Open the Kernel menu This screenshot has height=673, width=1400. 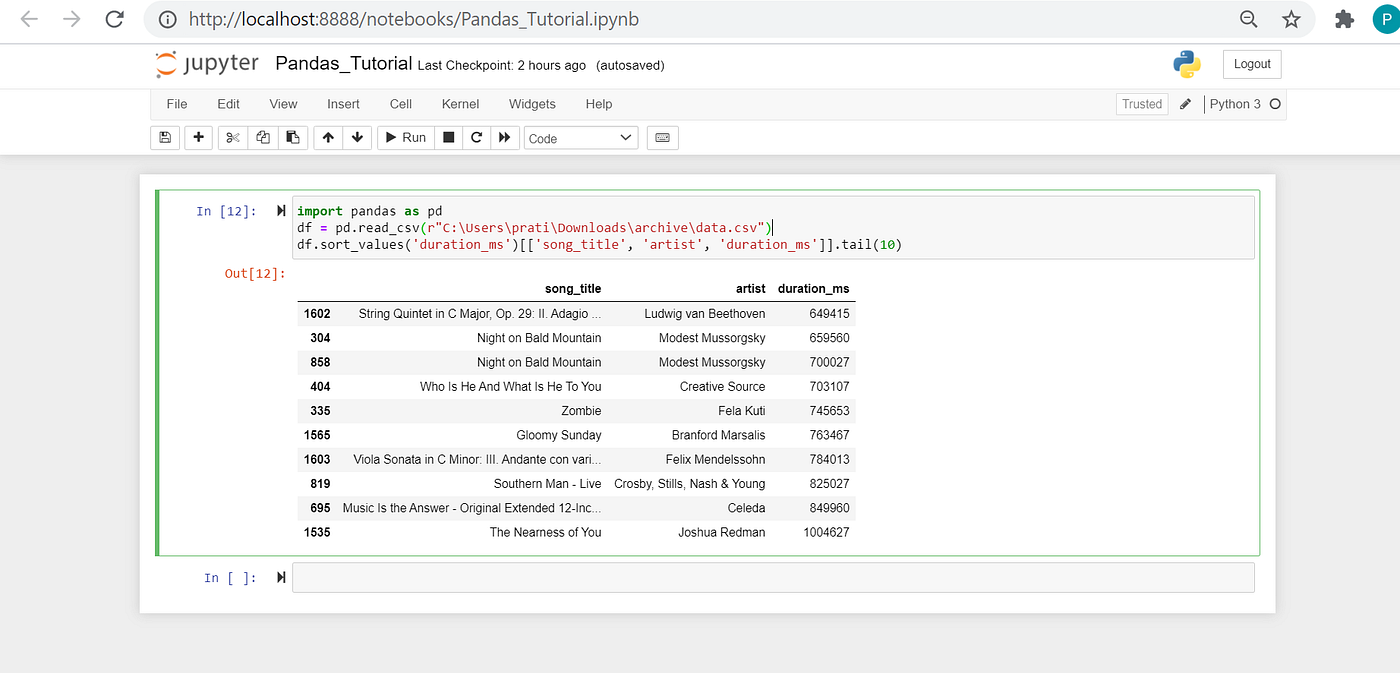click(460, 103)
